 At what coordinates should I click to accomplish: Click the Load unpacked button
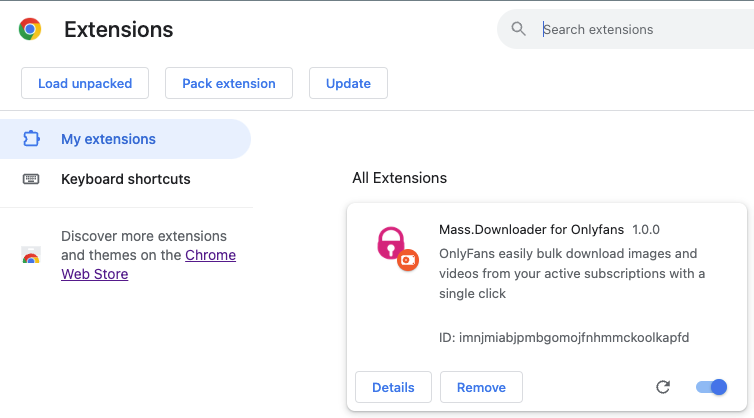[x=85, y=83]
